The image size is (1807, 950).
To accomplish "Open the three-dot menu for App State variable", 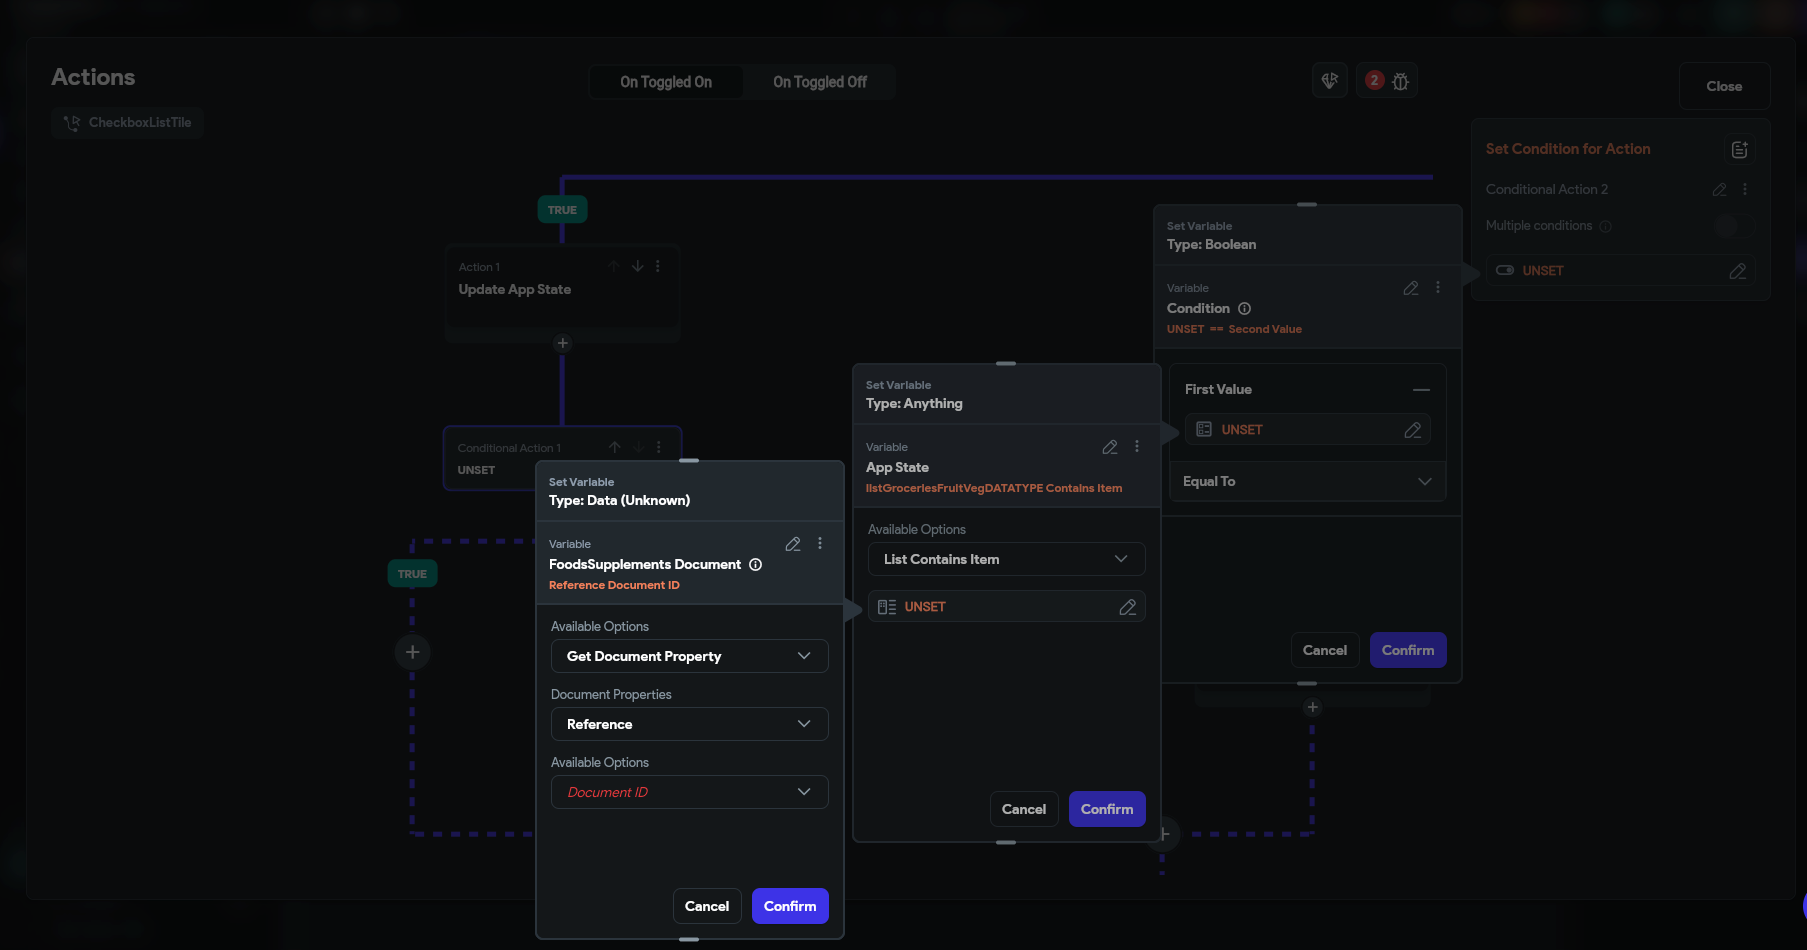I will [1136, 446].
